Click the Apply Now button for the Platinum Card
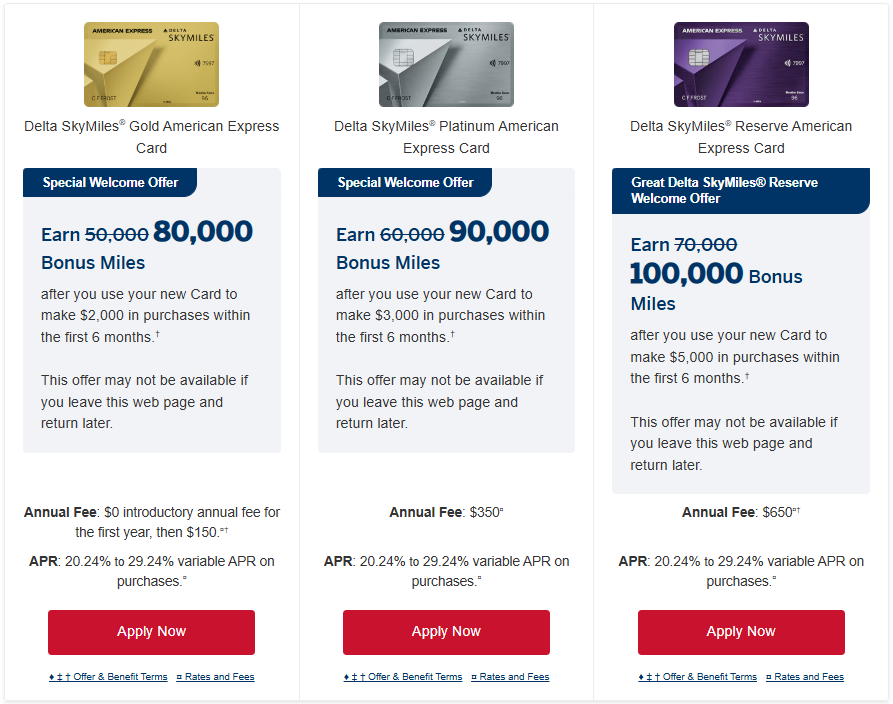The image size is (893, 704). click(x=446, y=632)
